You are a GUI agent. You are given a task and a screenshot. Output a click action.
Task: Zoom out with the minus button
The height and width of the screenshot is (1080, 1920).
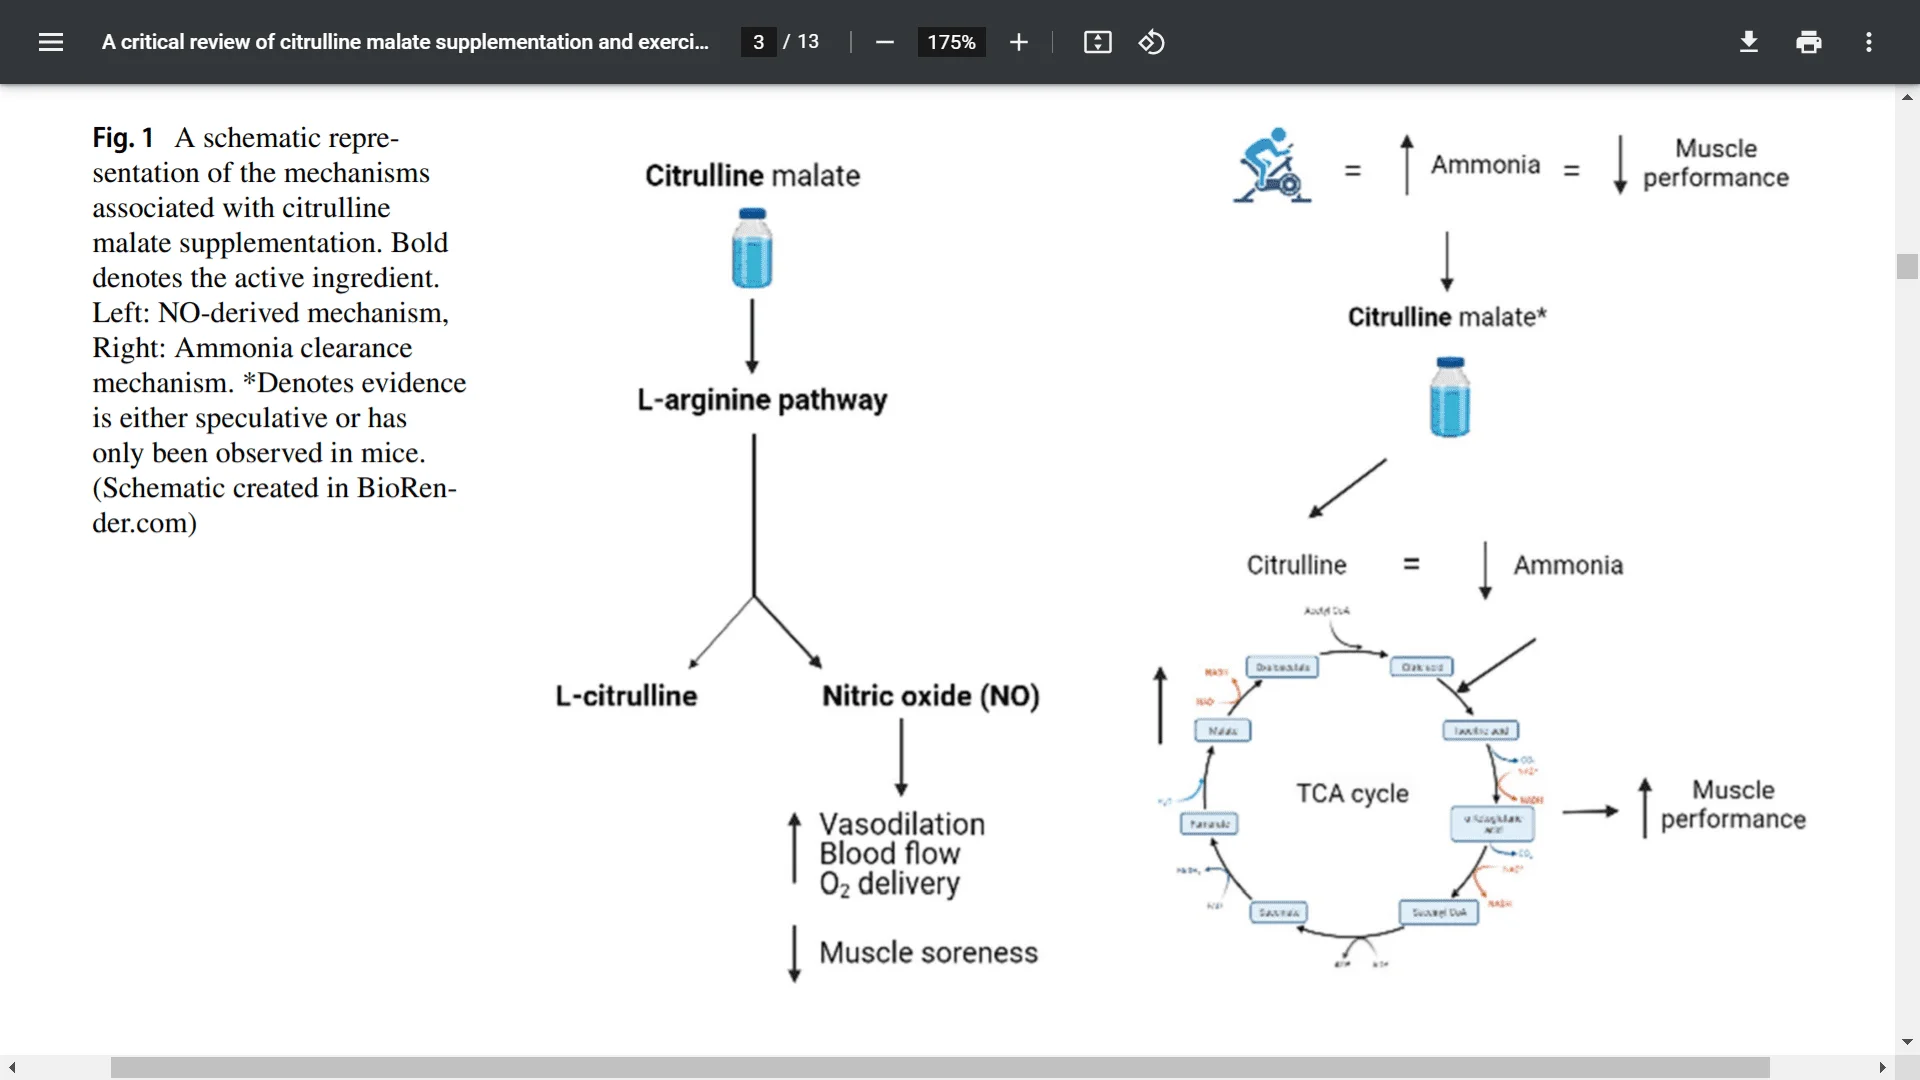click(884, 42)
